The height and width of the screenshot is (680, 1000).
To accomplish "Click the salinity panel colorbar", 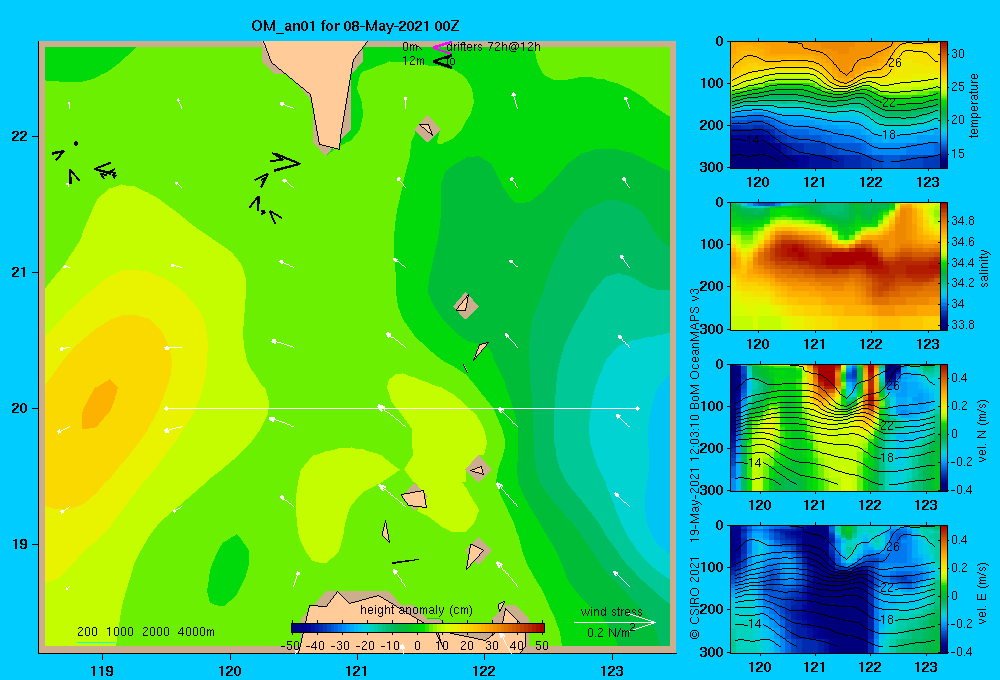I will [x=944, y=266].
